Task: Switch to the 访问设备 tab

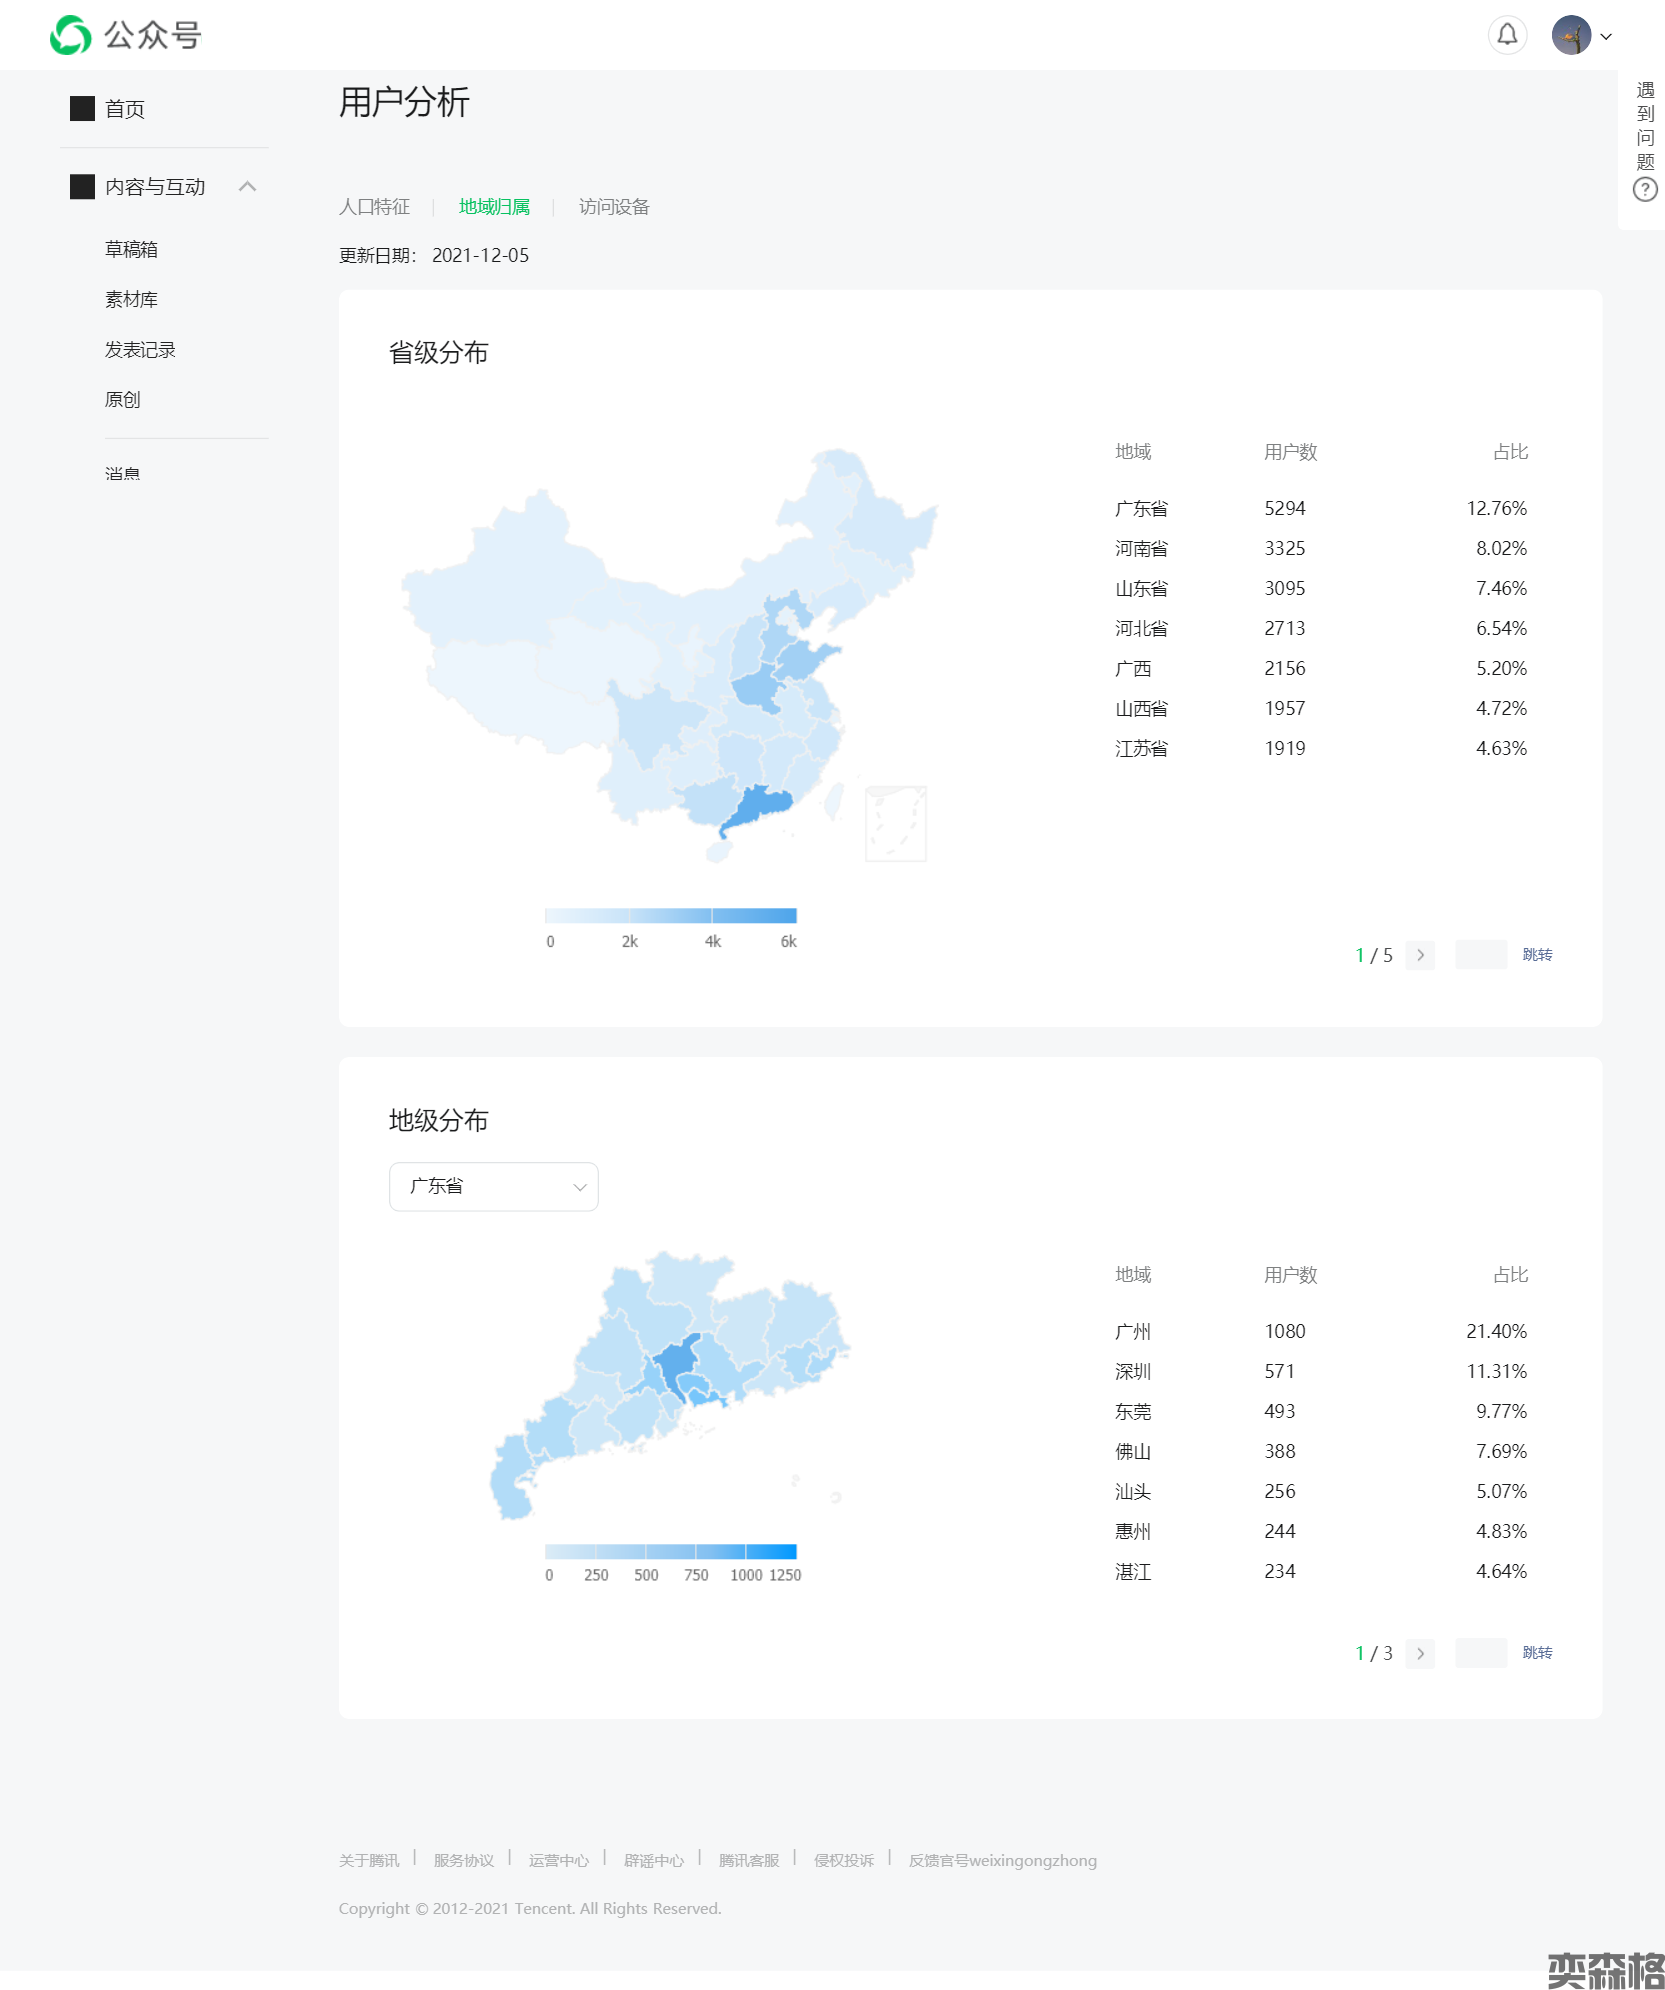Action: tap(614, 207)
